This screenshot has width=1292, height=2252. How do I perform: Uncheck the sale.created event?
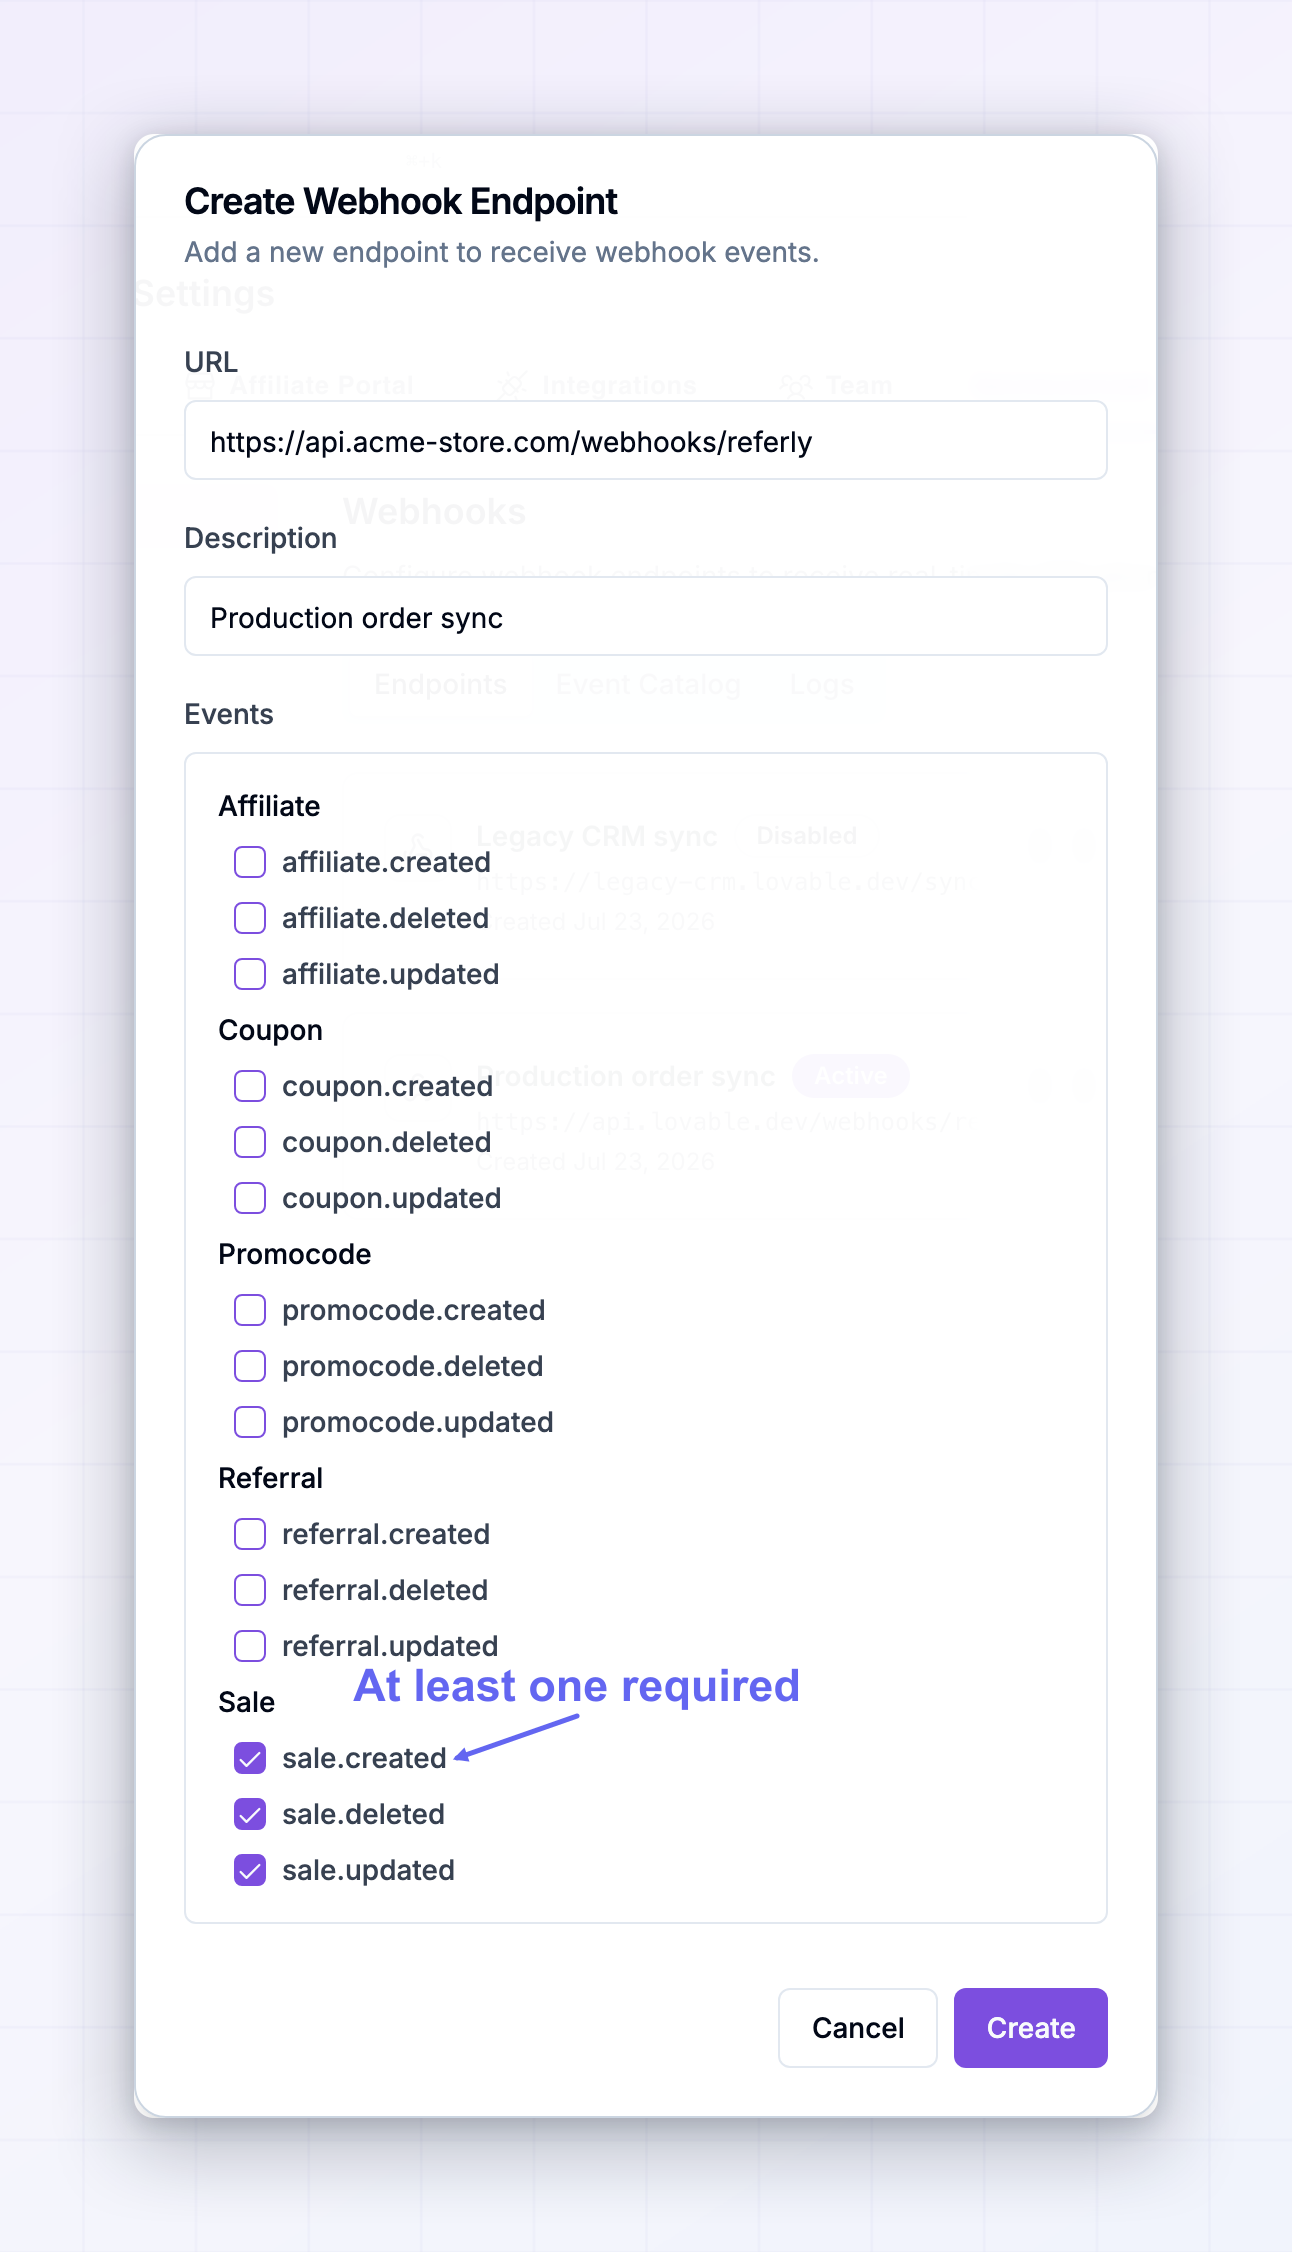tap(250, 1758)
